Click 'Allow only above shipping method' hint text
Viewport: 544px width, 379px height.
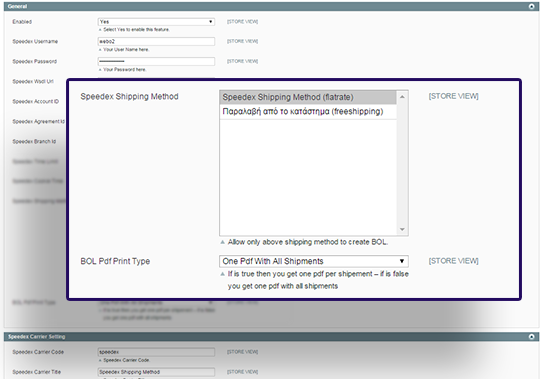[x=307, y=242]
